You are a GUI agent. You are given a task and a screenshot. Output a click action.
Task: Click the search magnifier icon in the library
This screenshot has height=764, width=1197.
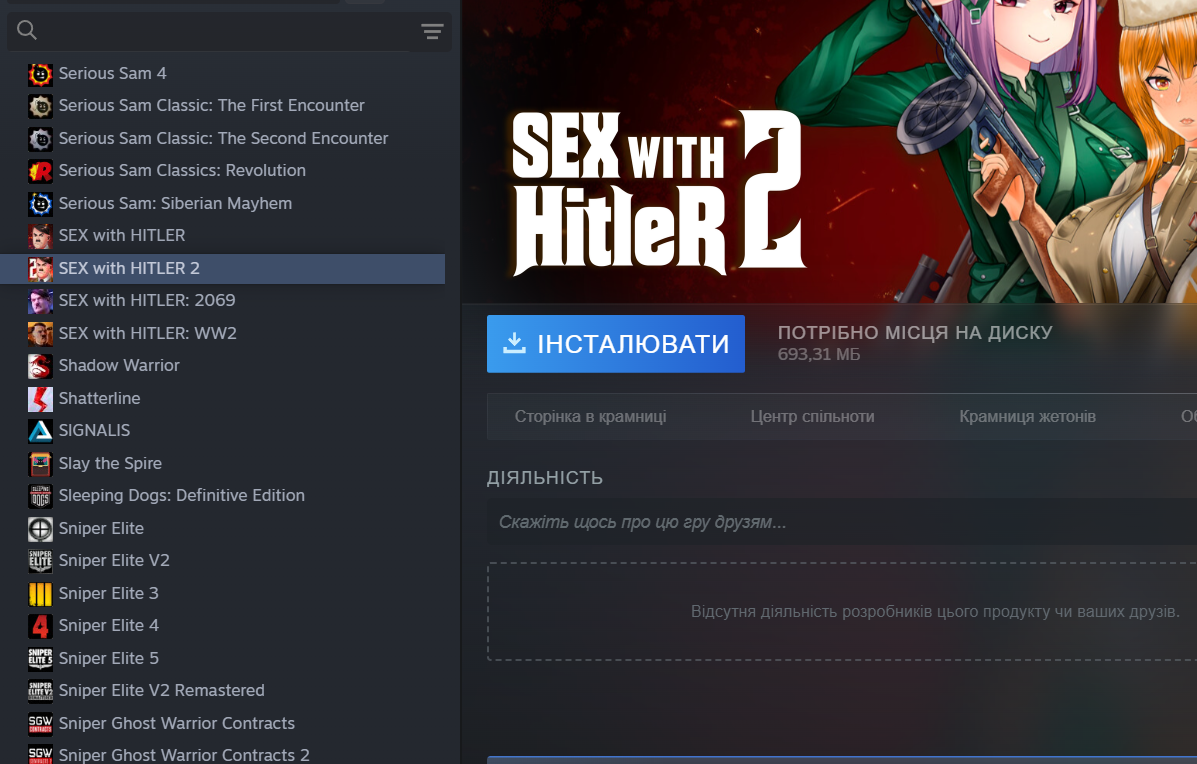click(x=27, y=31)
